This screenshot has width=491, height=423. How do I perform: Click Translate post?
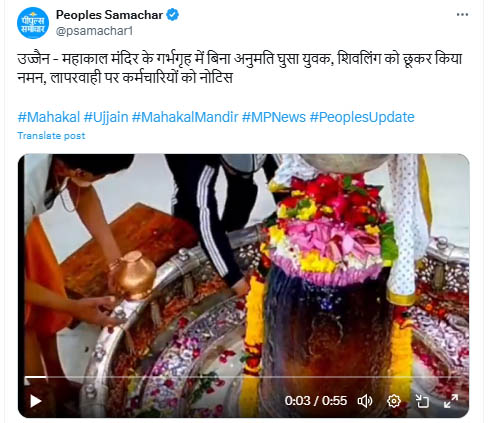pos(51,136)
